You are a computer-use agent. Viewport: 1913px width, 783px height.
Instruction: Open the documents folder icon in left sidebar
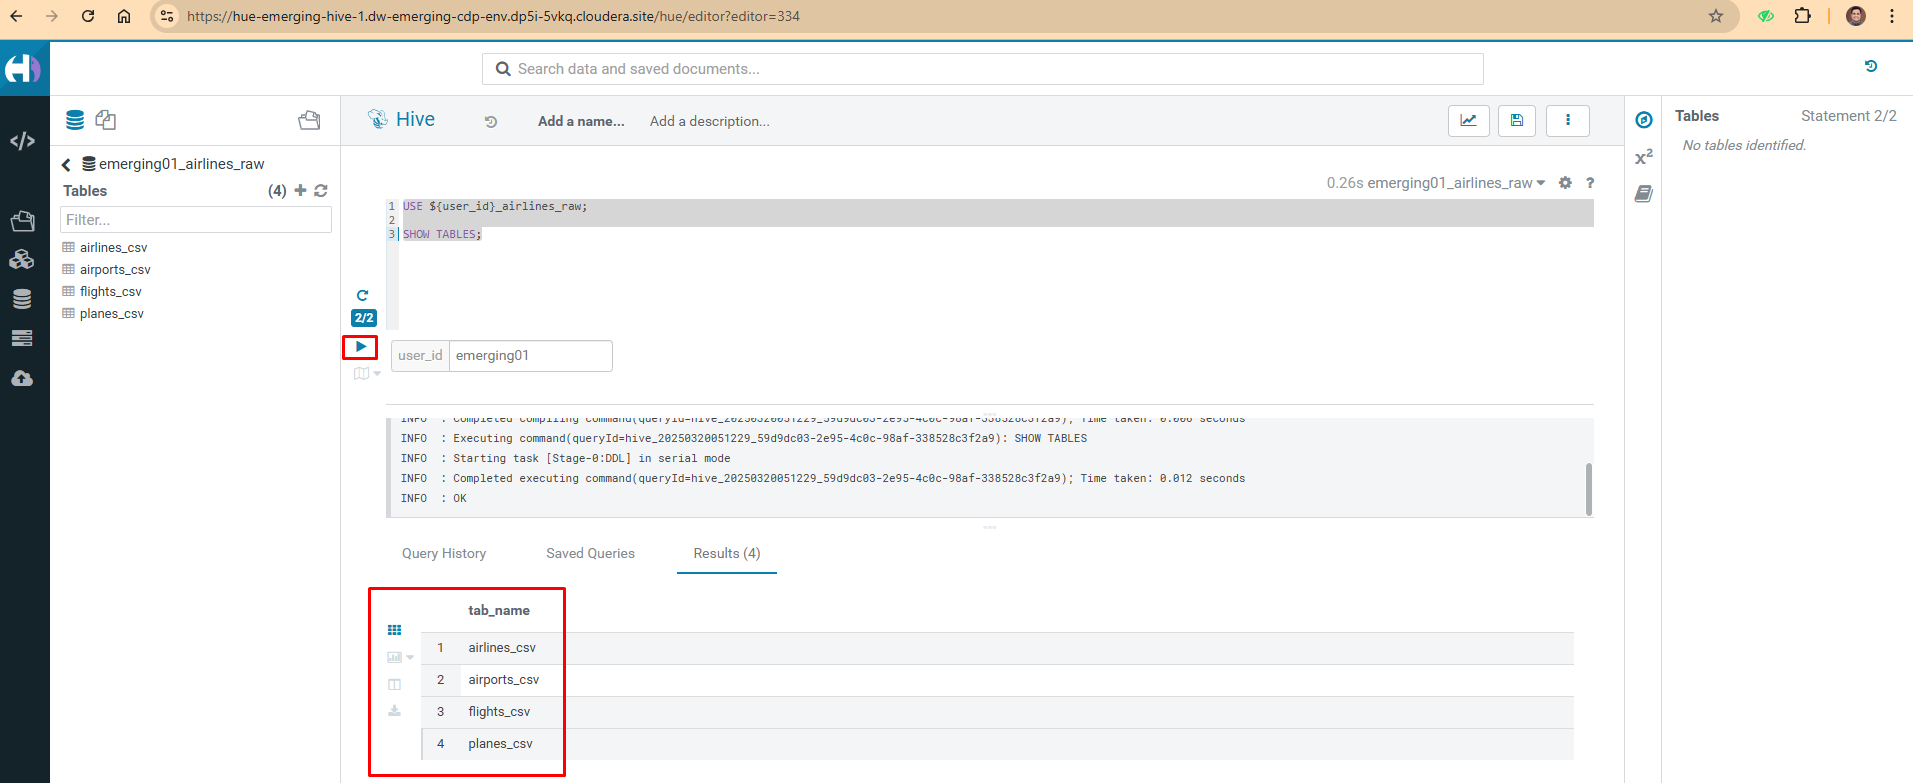(22, 221)
